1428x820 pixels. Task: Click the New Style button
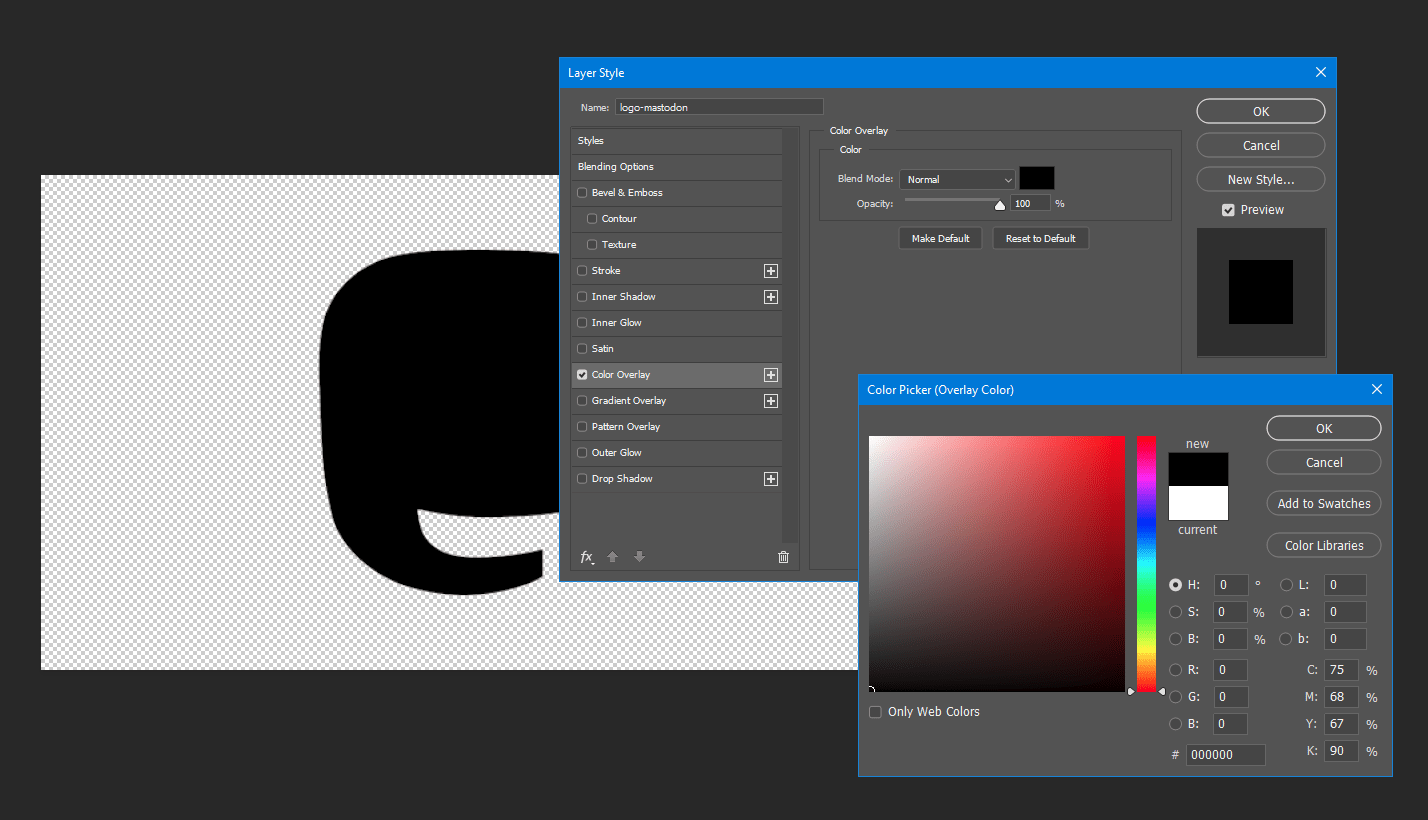tap(1260, 178)
